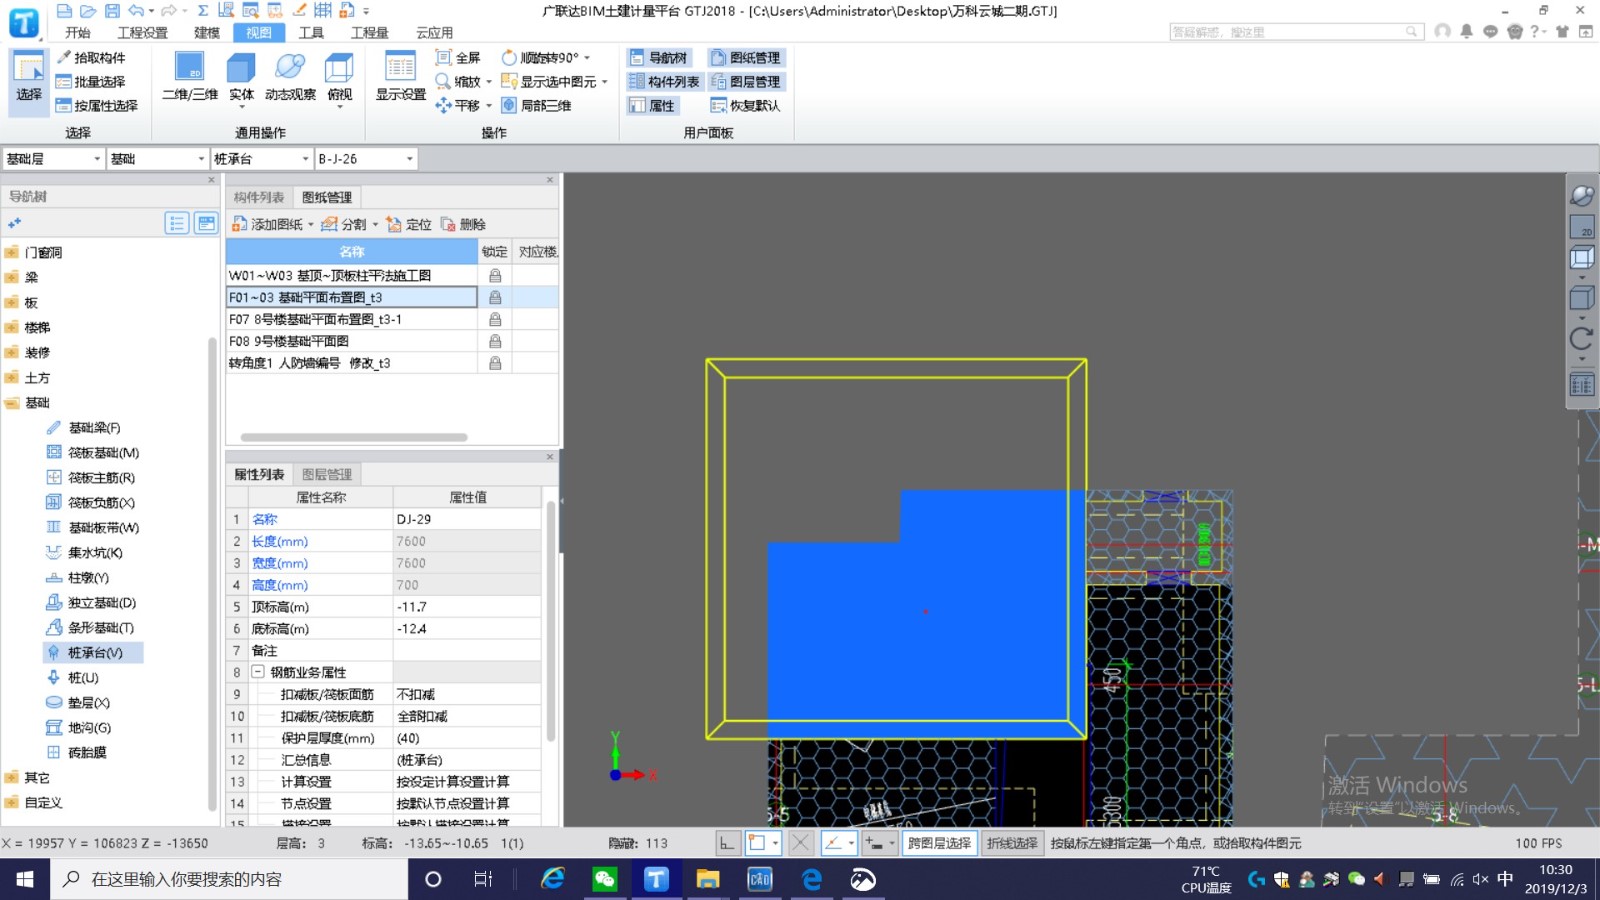Click the 拾取构件 pick component tool
Screen dimensions: 1600x900
point(91,58)
